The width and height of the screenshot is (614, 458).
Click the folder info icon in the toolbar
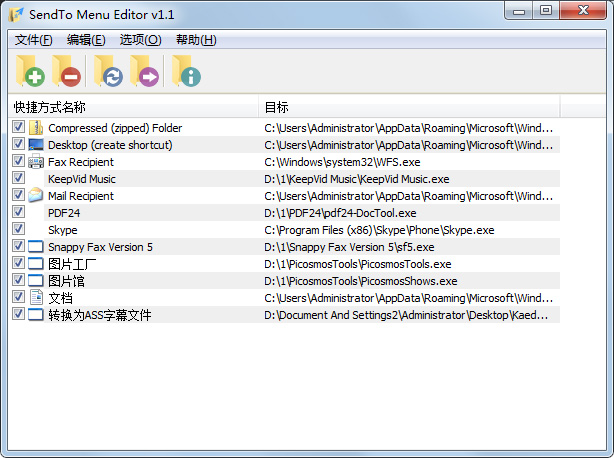point(186,71)
